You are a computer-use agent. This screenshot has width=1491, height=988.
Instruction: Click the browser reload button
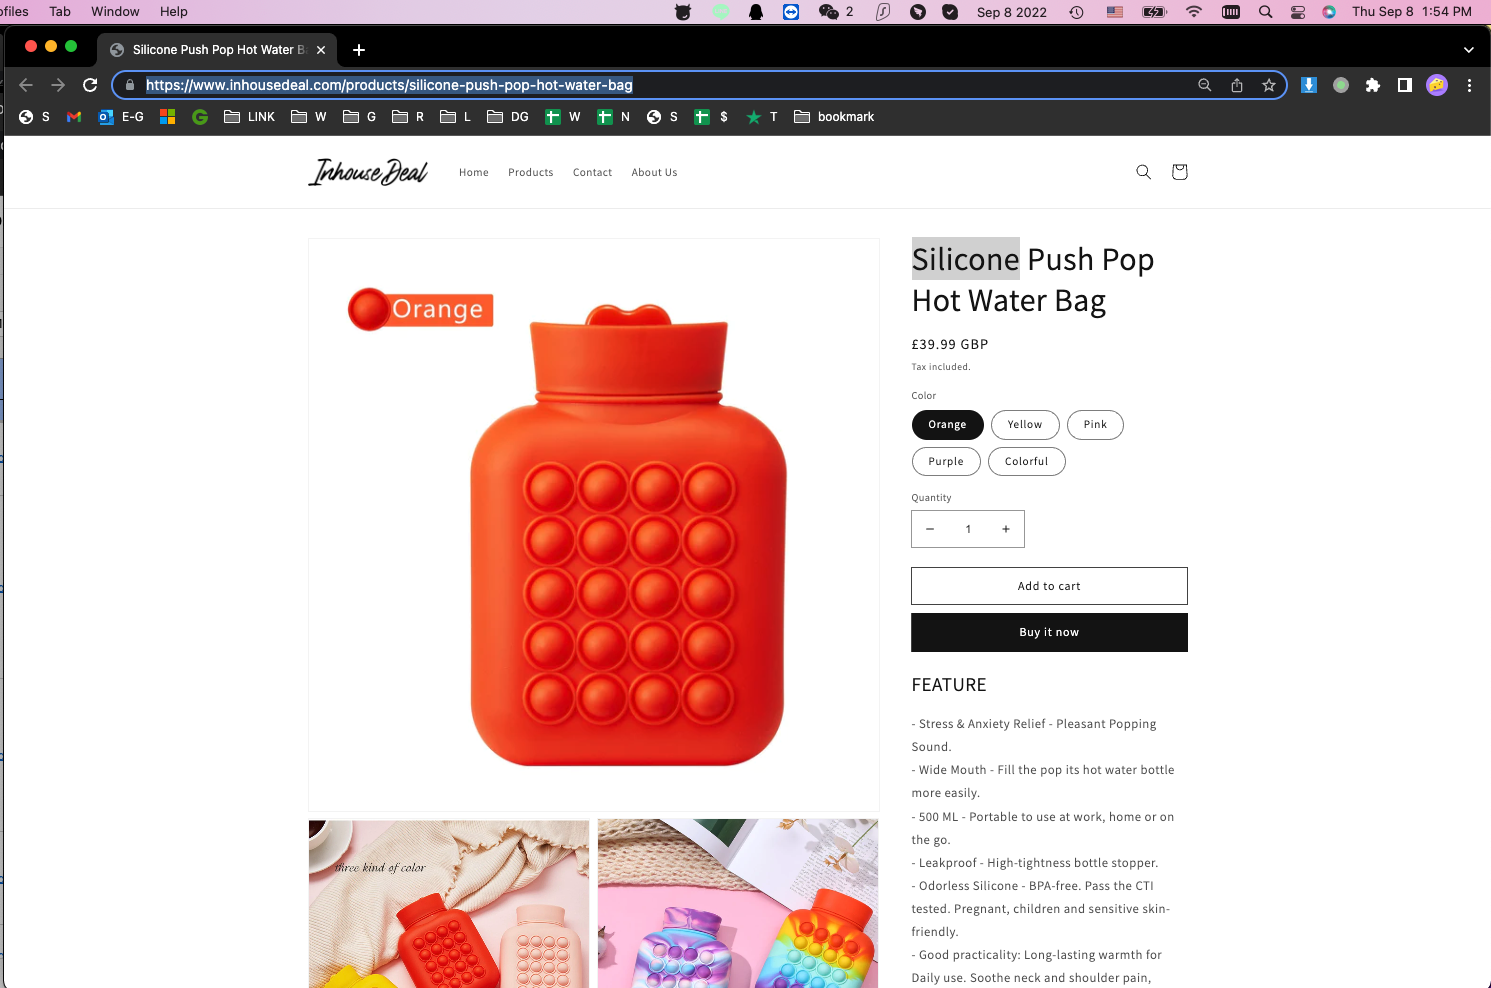click(90, 85)
